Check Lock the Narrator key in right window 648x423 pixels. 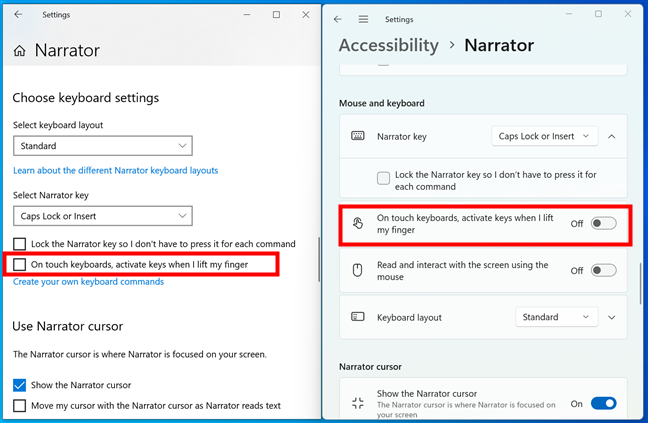coord(384,178)
